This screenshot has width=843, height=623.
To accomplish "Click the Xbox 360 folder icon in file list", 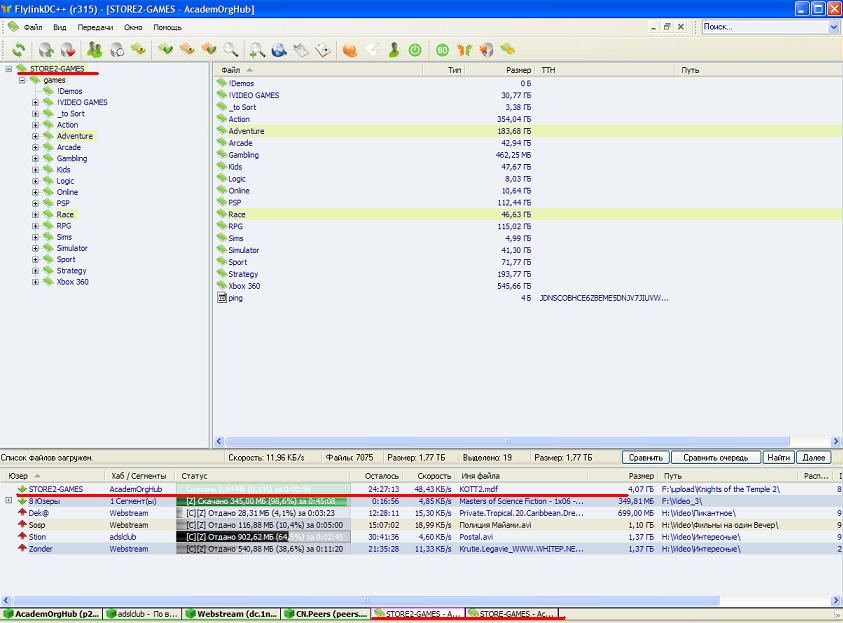I will (x=222, y=285).
